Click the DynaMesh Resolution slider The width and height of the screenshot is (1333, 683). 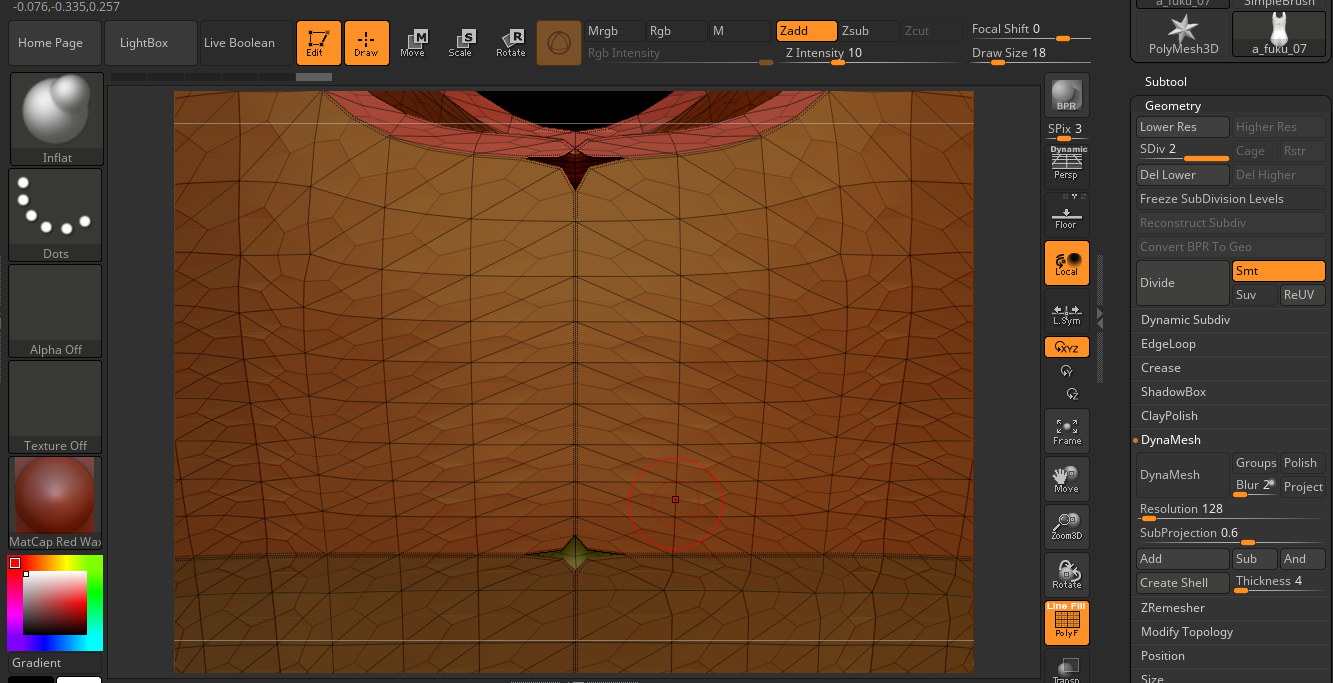(1231, 511)
